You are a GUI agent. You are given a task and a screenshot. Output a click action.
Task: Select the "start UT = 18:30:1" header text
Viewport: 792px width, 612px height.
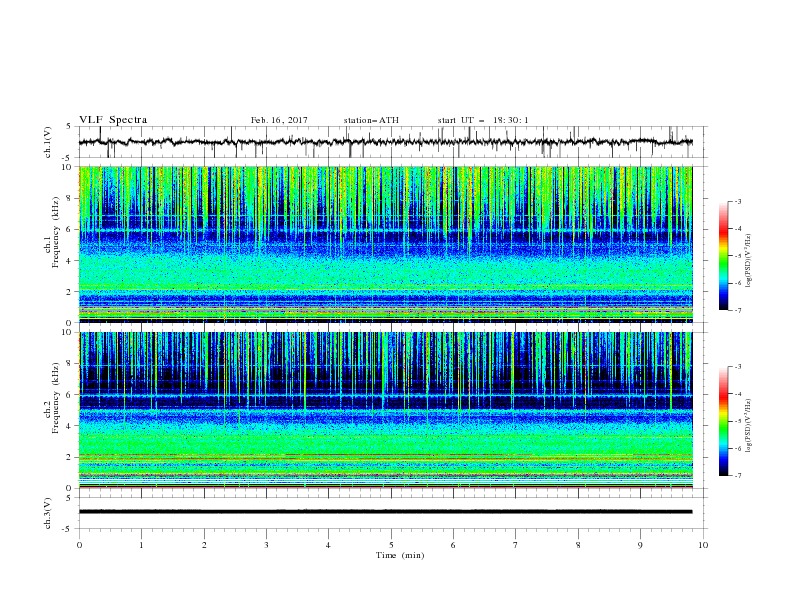(483, 120)
